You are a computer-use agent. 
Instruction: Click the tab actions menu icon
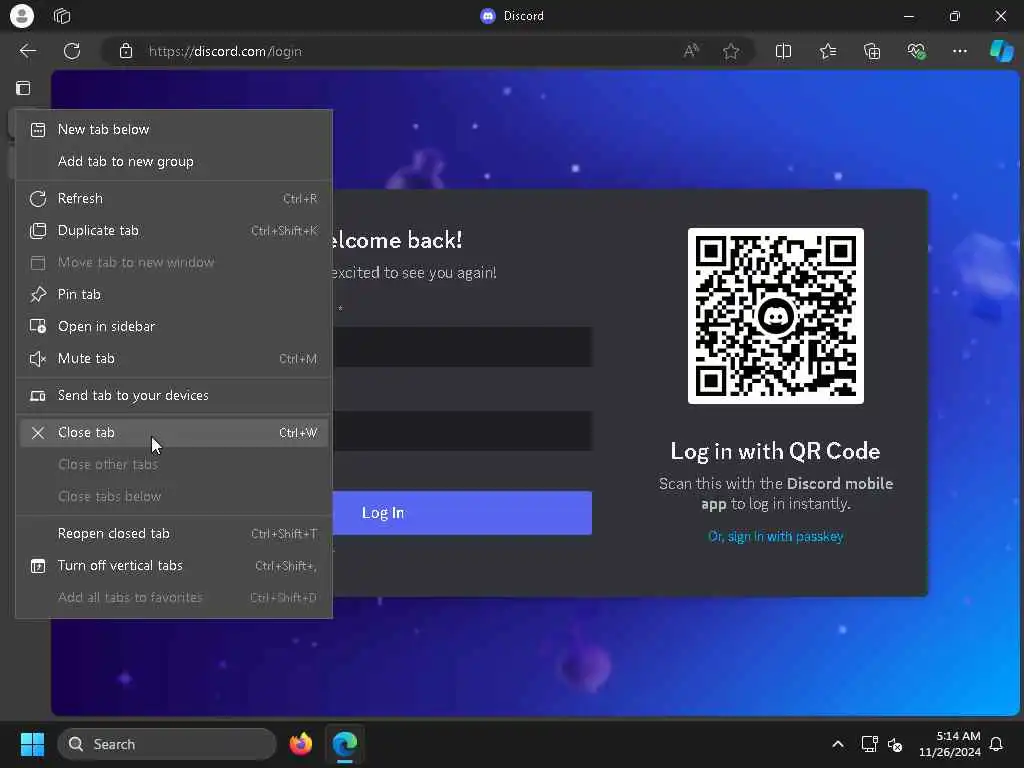pos(23,88)
